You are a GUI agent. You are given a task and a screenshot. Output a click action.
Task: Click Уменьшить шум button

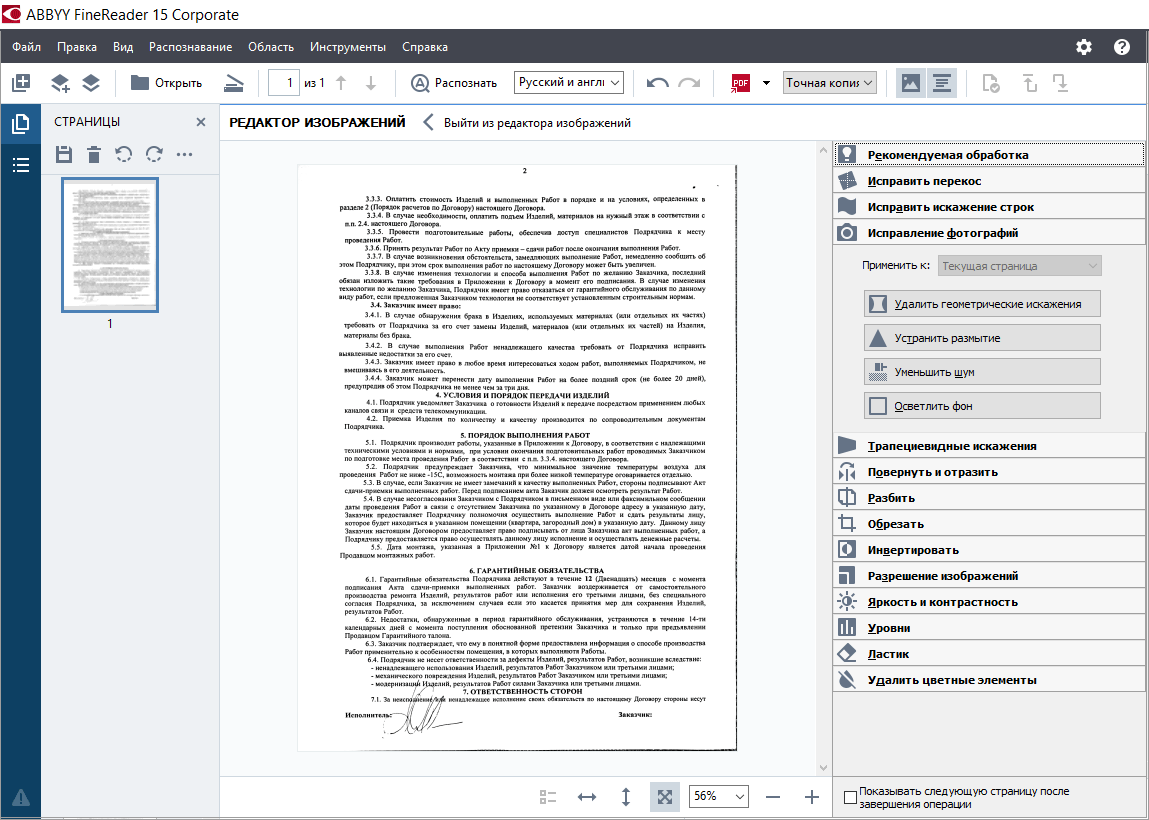tap(983, 372)
